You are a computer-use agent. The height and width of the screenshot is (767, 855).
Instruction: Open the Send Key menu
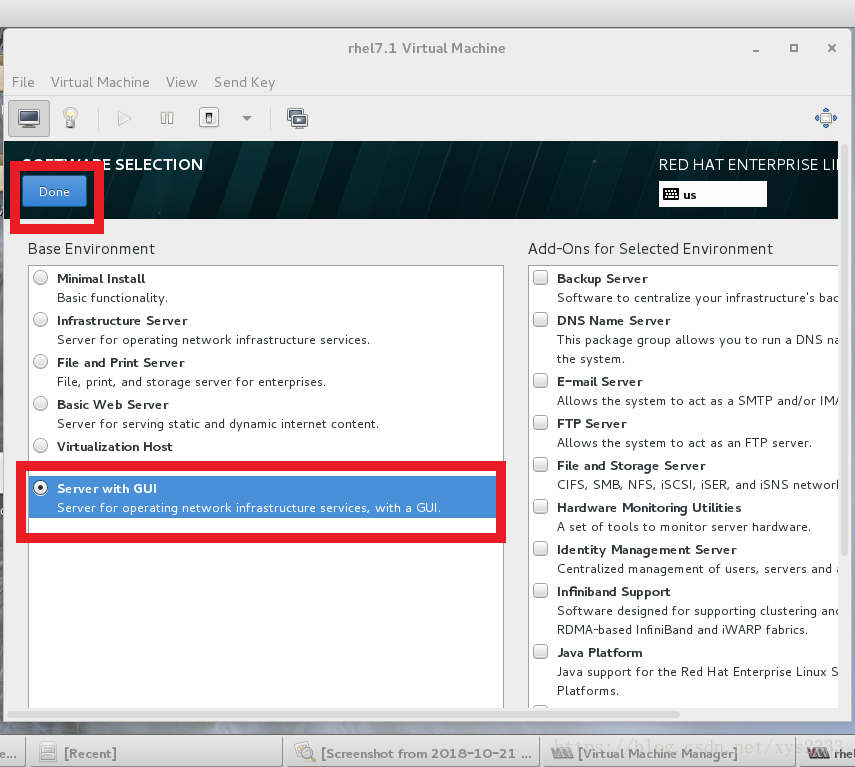click(244, 82)
